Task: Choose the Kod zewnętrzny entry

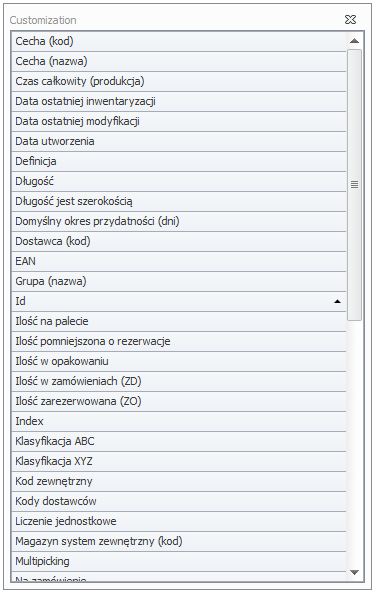Action: click(x=179, y=482)
